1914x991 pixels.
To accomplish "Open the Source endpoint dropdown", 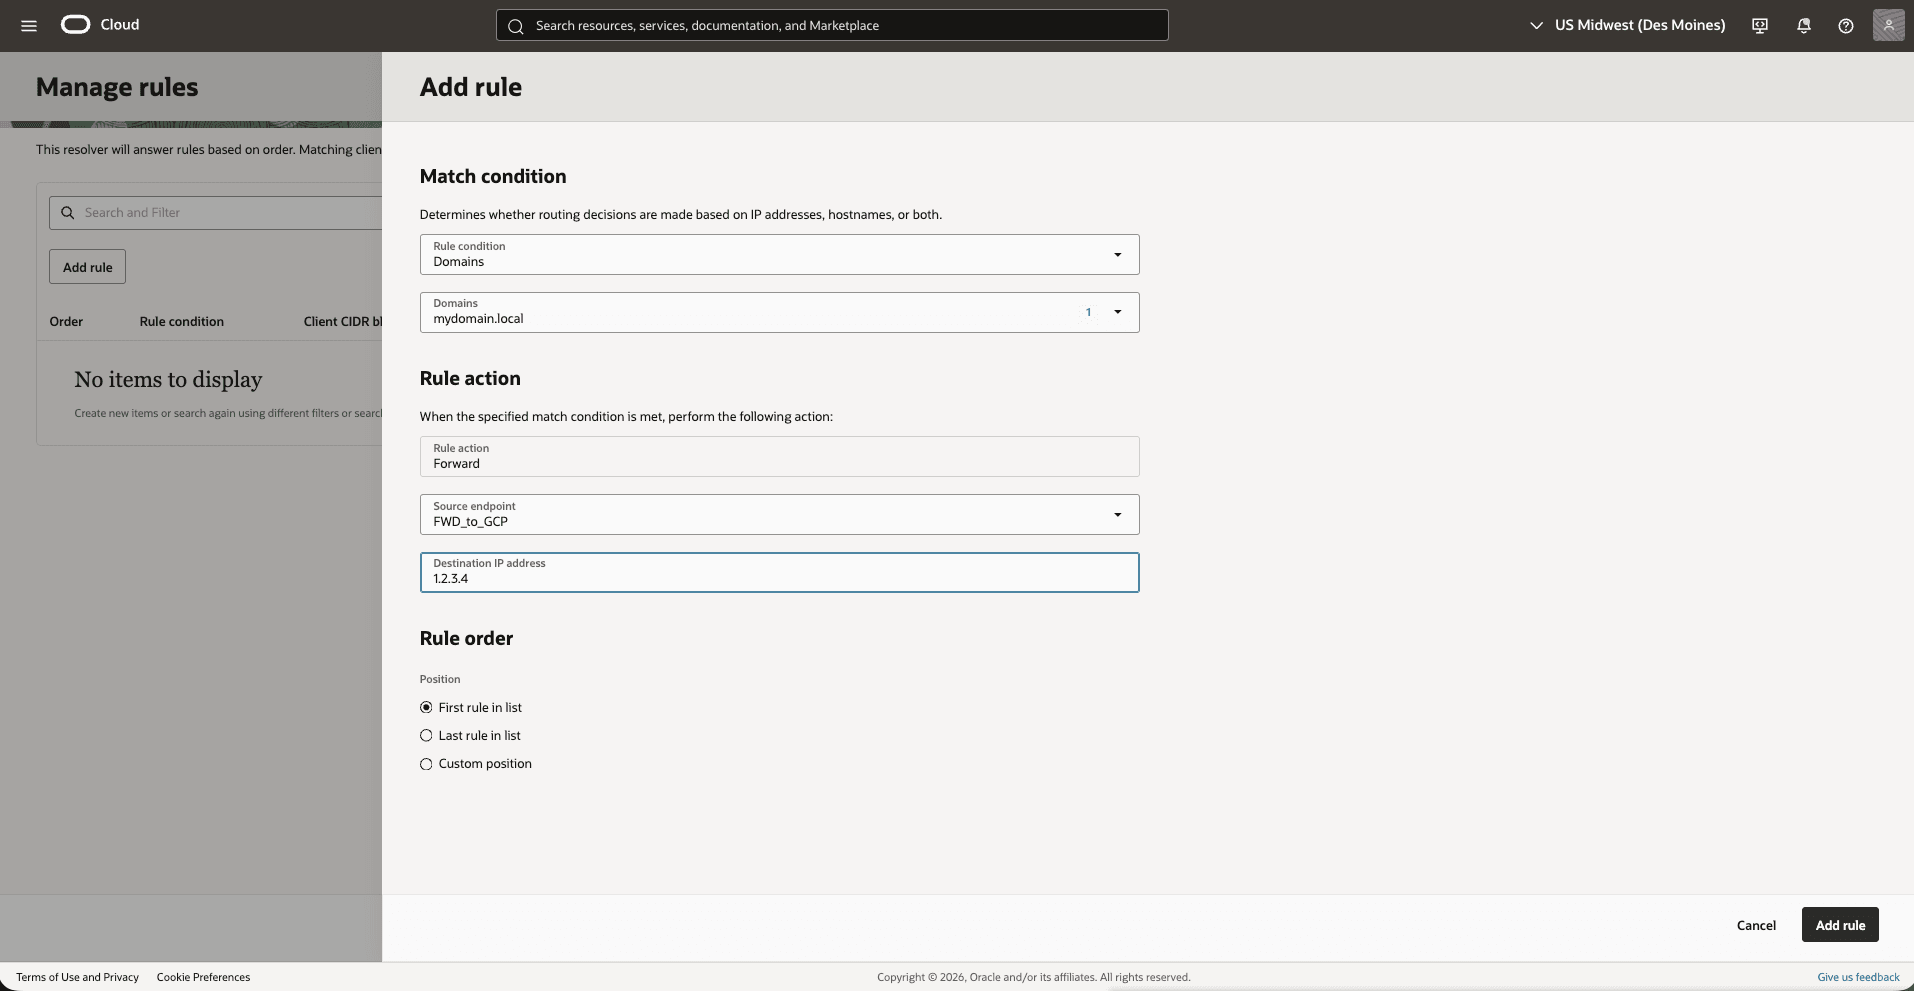I will click(x=1115, y=514).
